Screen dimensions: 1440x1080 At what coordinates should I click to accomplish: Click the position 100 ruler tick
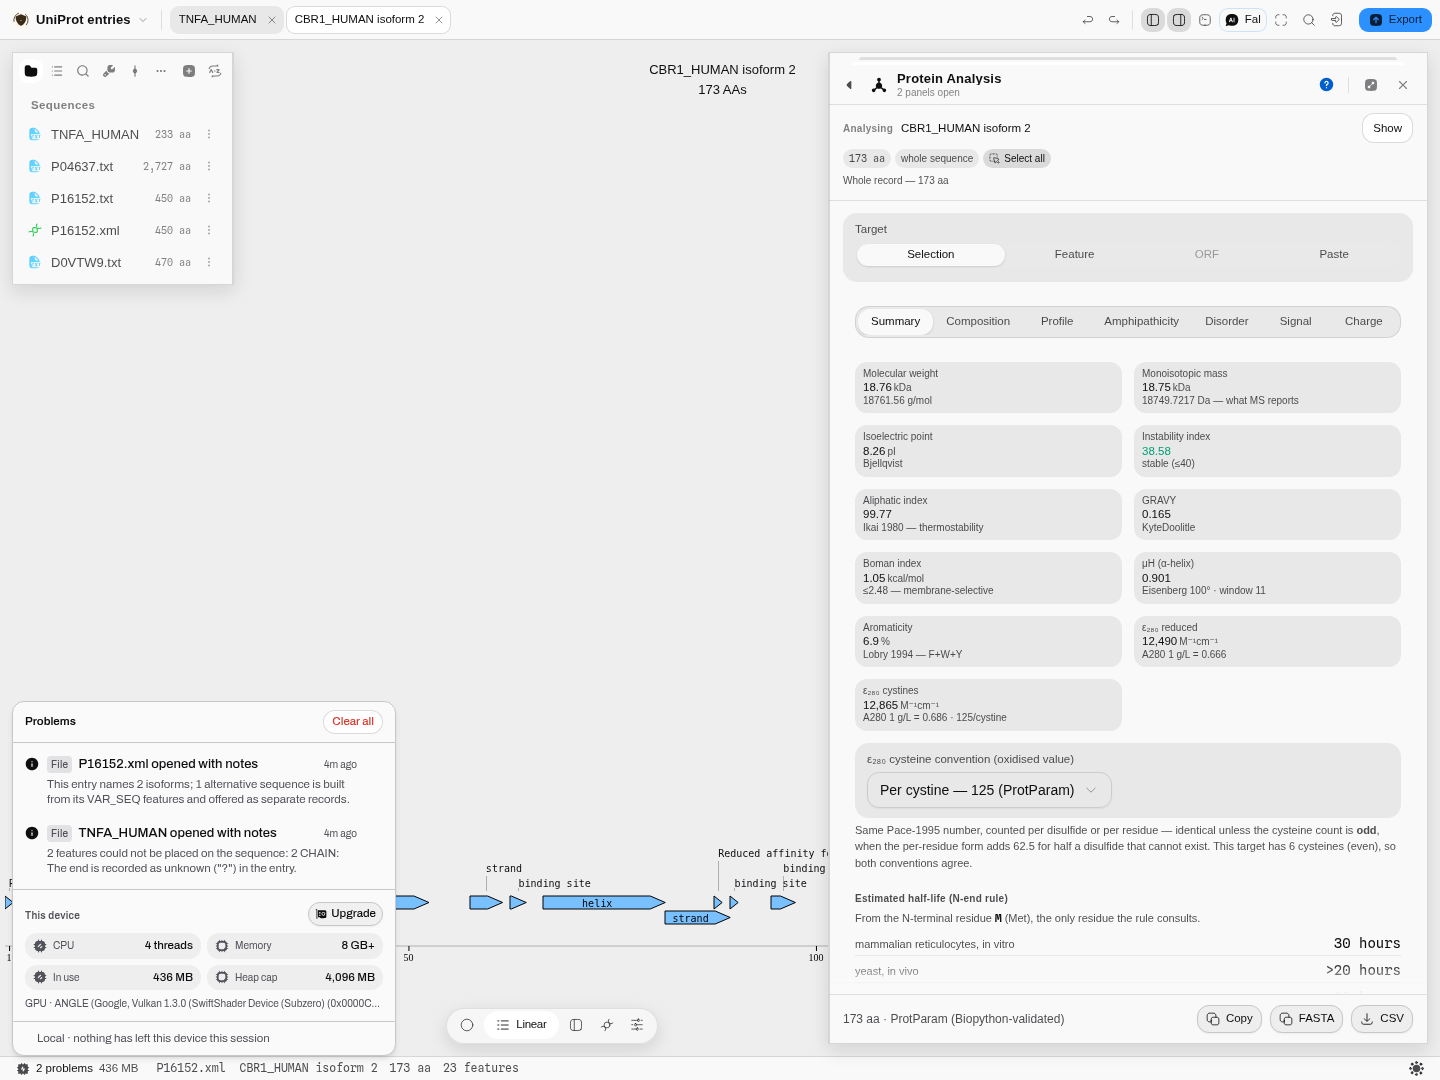point(816,955)
